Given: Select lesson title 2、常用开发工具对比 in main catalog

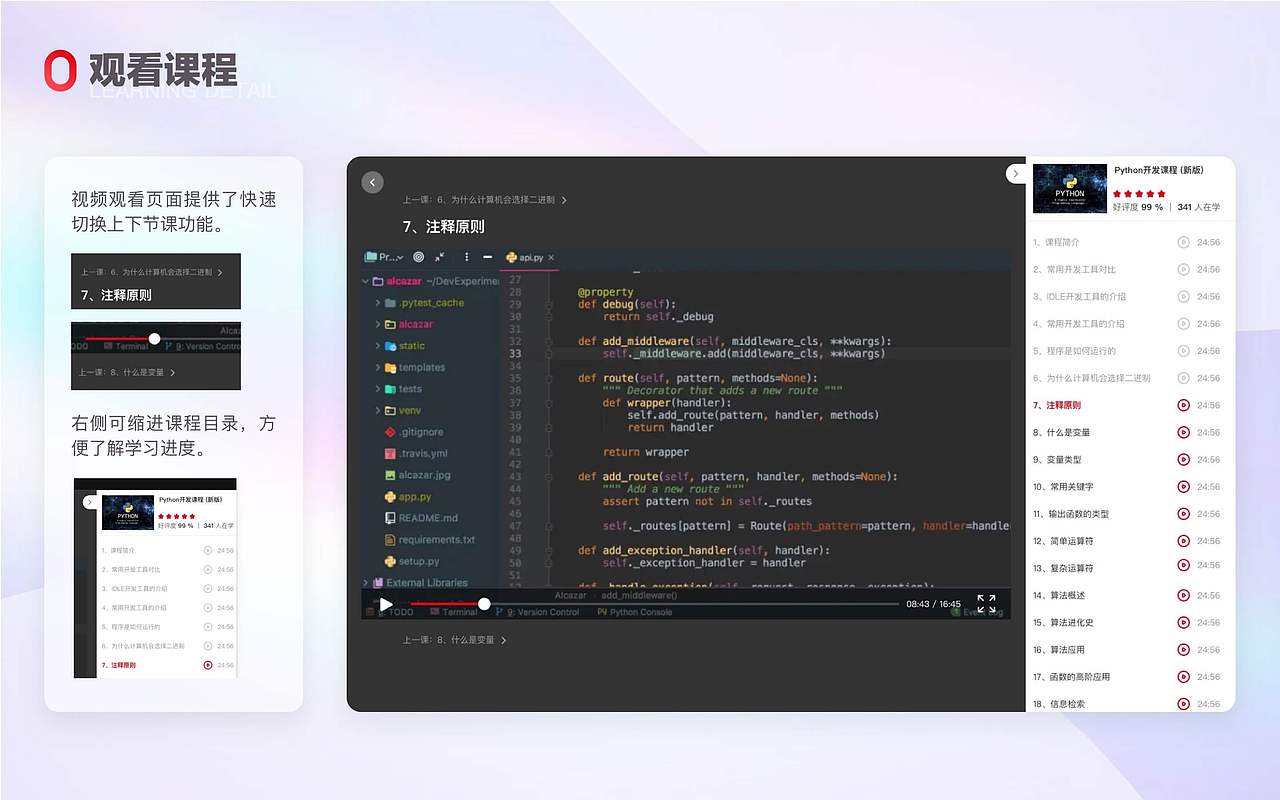Looking at the screenshot, I should pos(1074,269).
